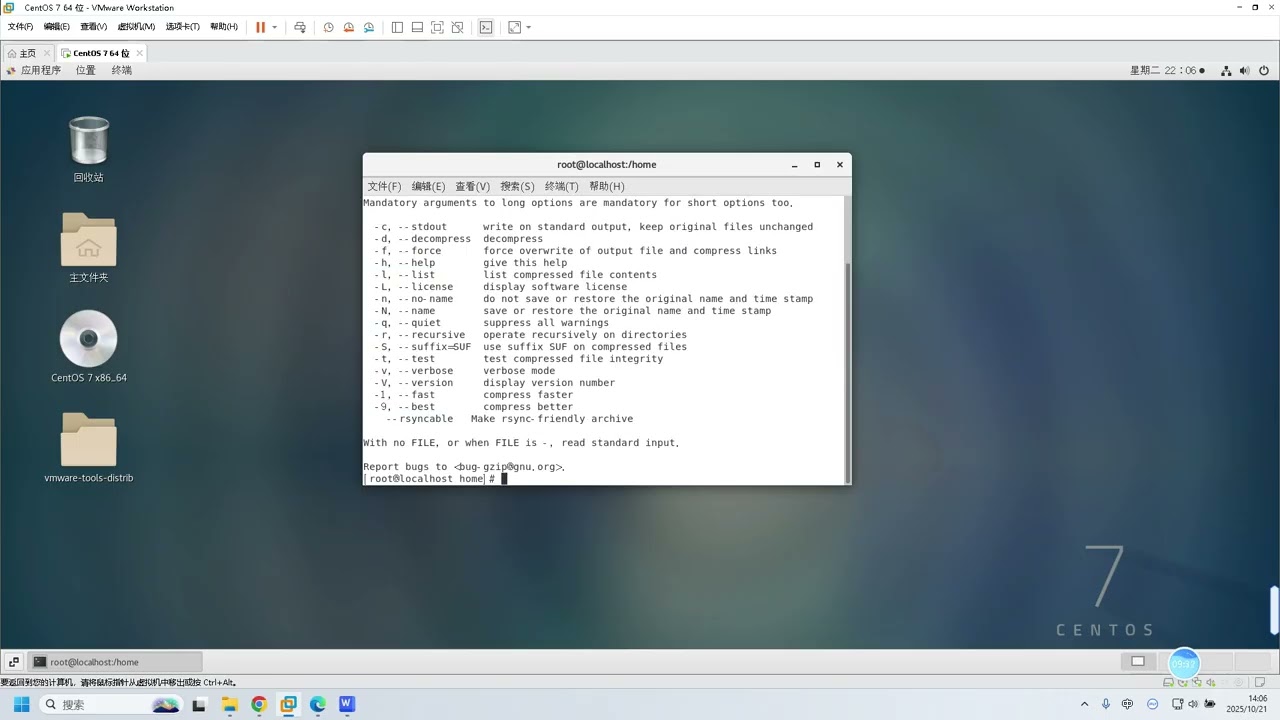Open terminal 编辑(E) menu

coord(428,186)
